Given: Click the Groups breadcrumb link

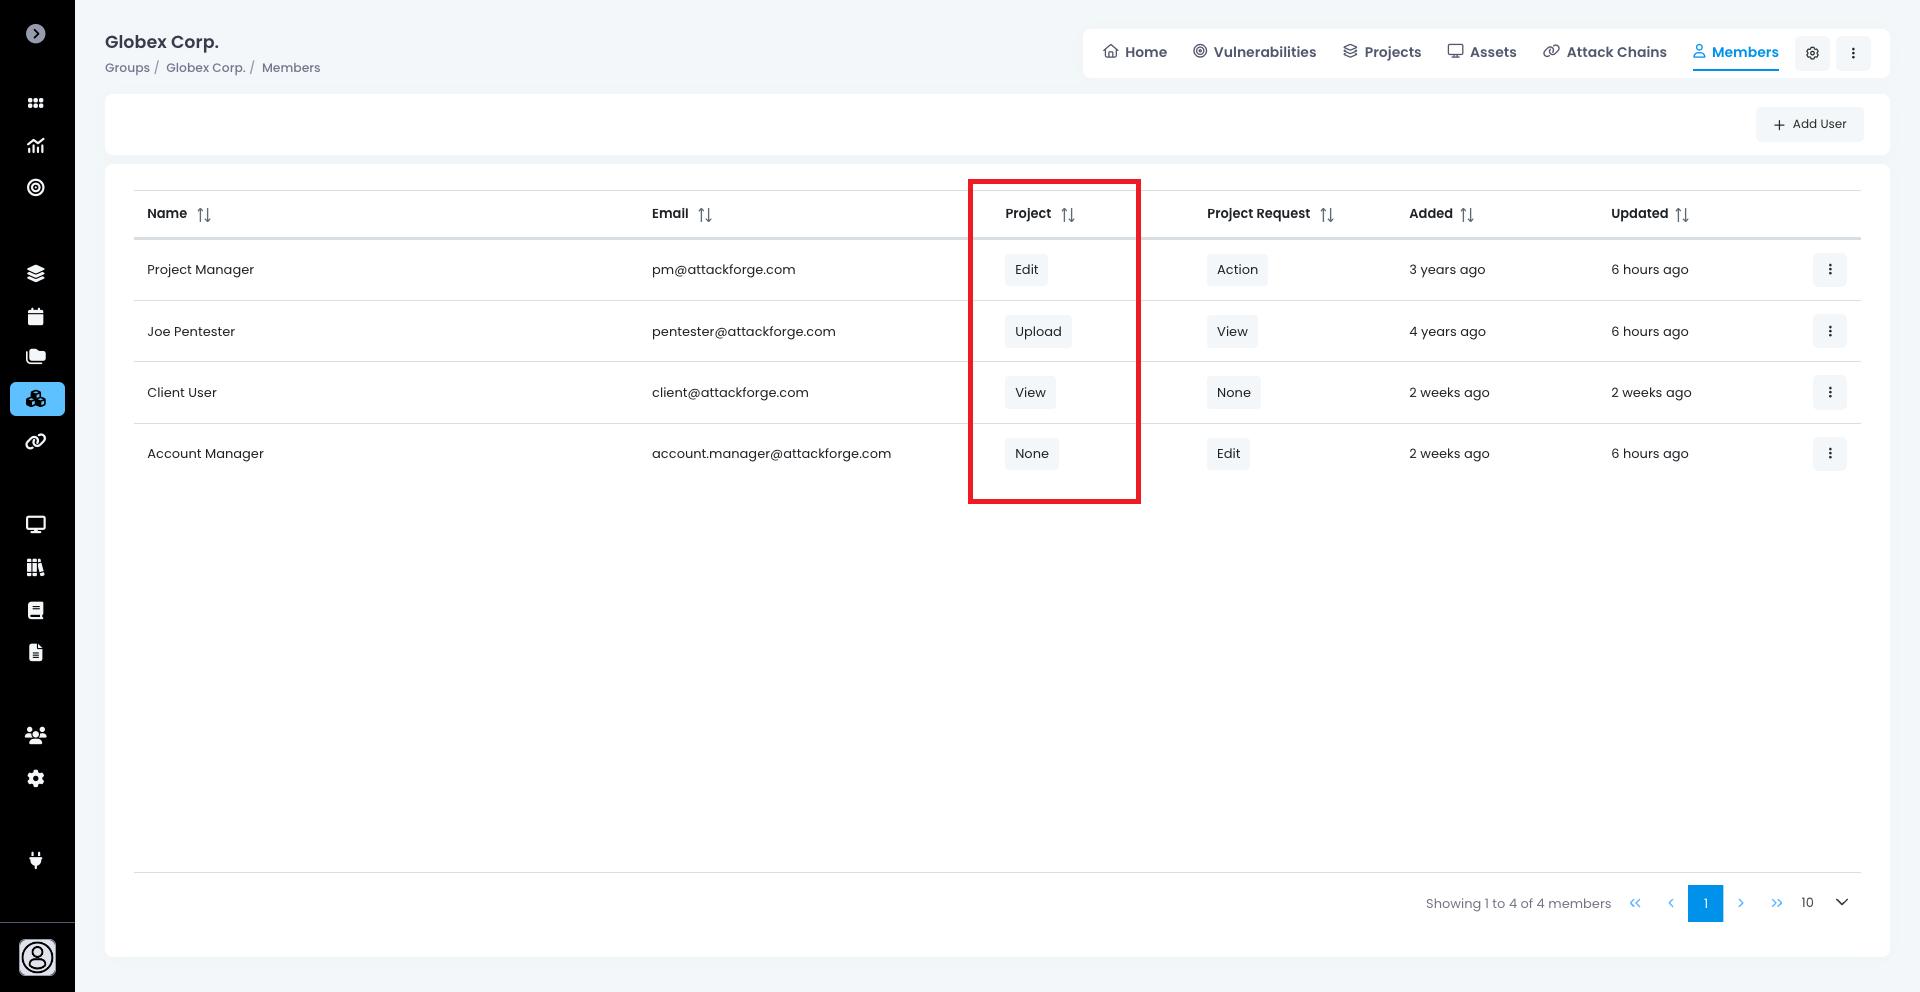Looking at the screenshot, I should (127, 68).
